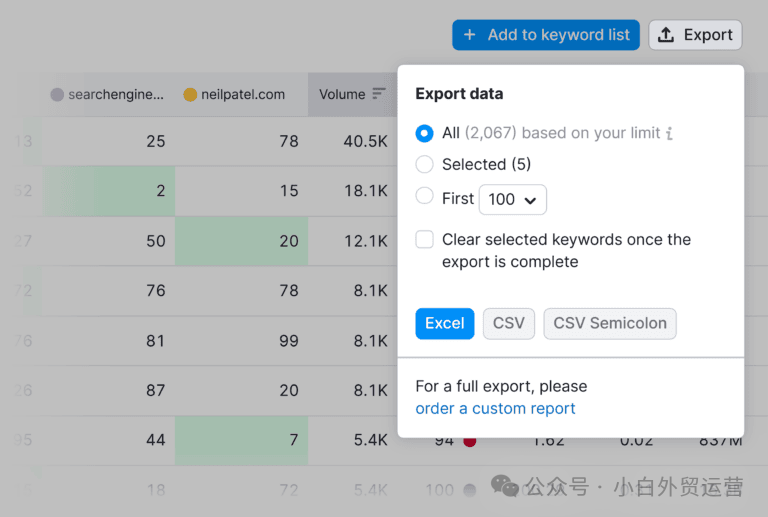Open the order a custom report link
The image size is (768, 517).
495,408
